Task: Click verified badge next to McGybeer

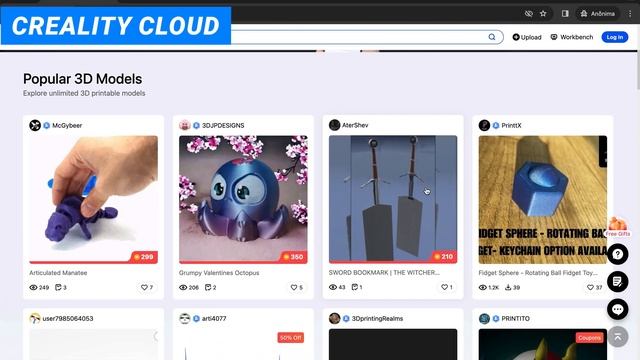Action: click(x=47, y=125)
